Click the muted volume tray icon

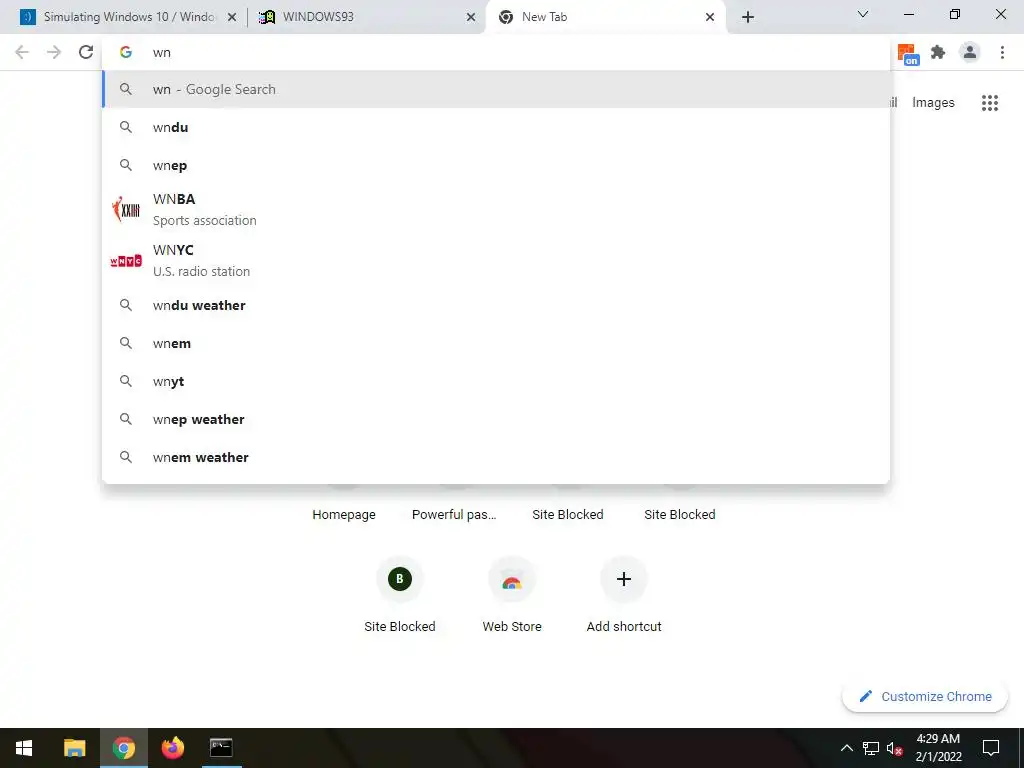coord(894,748)
